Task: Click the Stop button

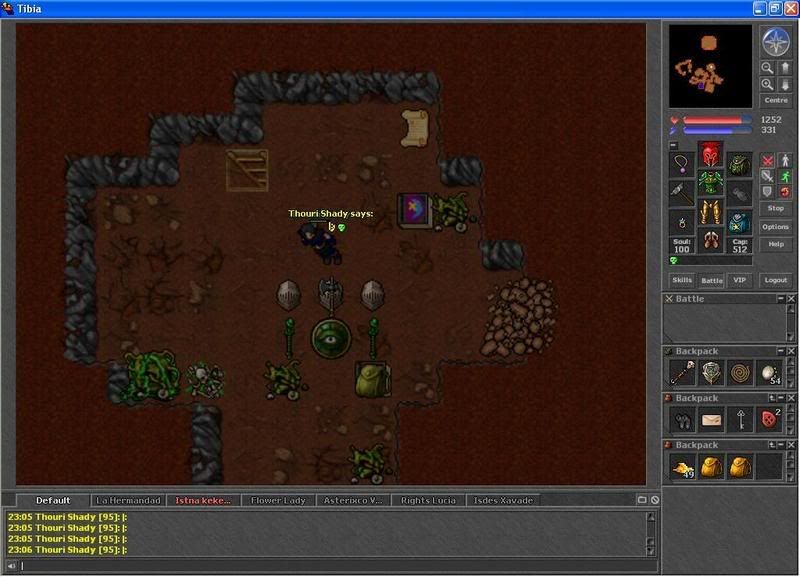Action: click(x=776, y=208)
